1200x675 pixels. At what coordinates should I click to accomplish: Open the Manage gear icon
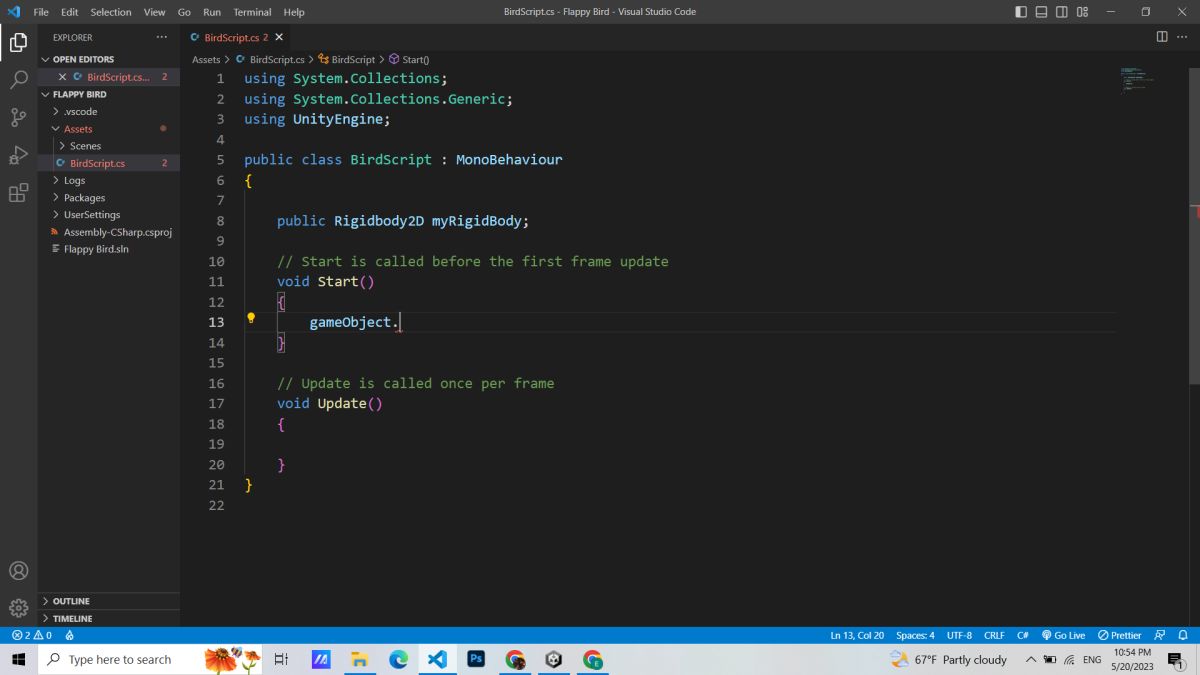[x=18, y=608]
